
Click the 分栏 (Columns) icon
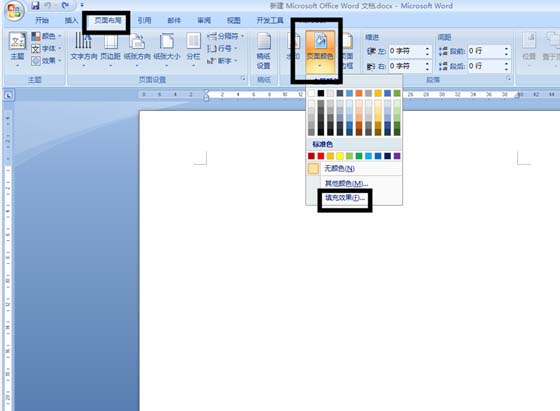click(x=193, y=49)
